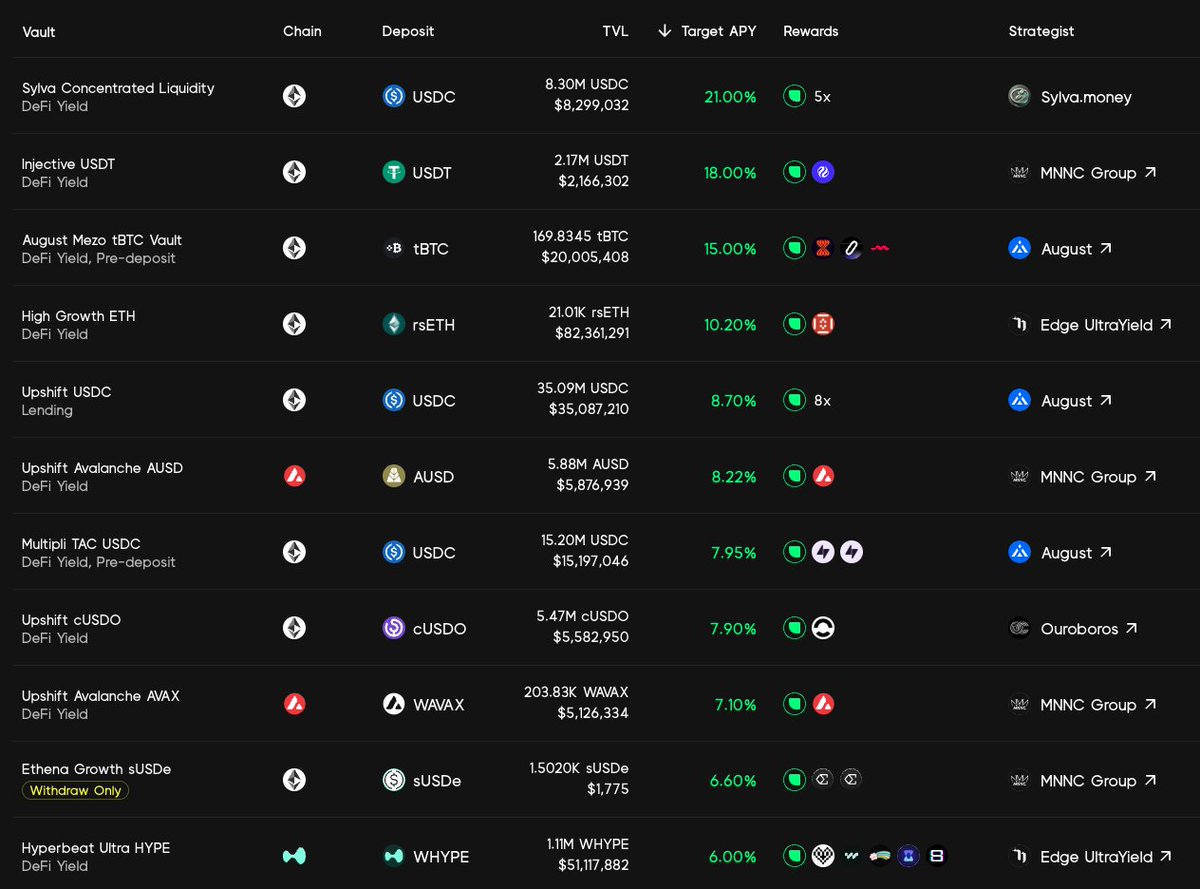Click the 21.00% target APY value

tap(730, 97)
